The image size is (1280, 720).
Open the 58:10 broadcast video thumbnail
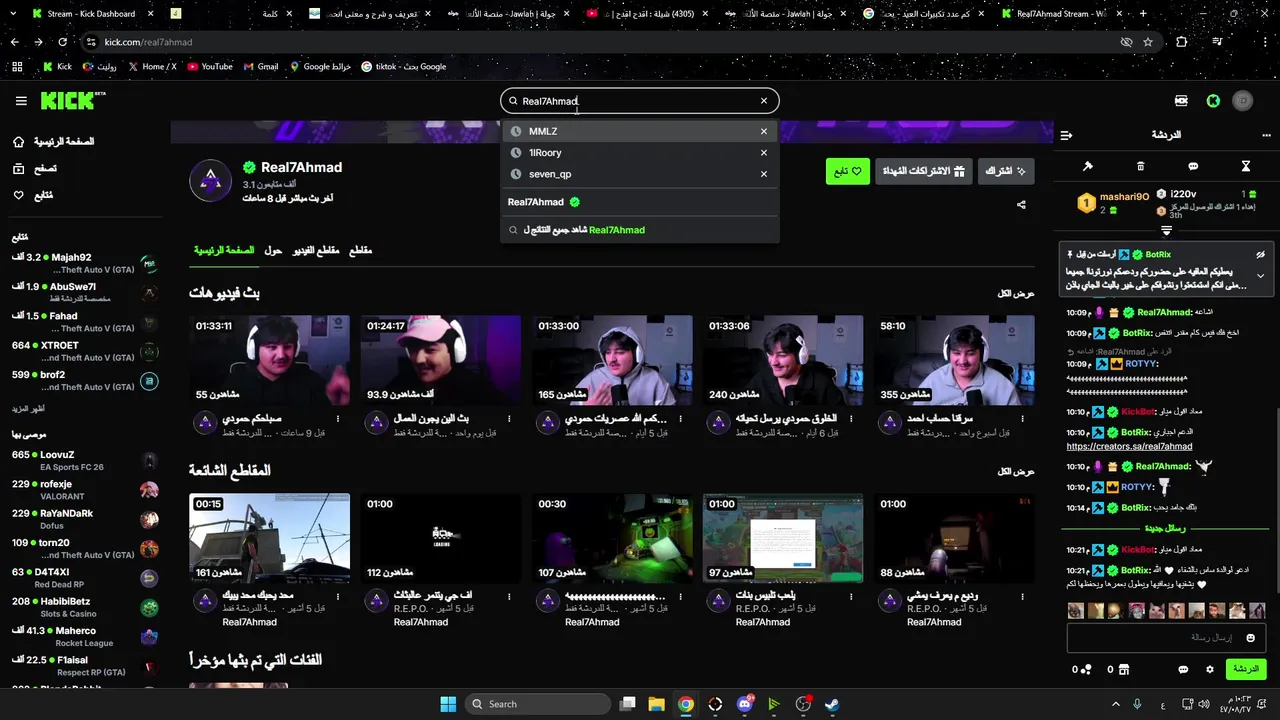954,360
